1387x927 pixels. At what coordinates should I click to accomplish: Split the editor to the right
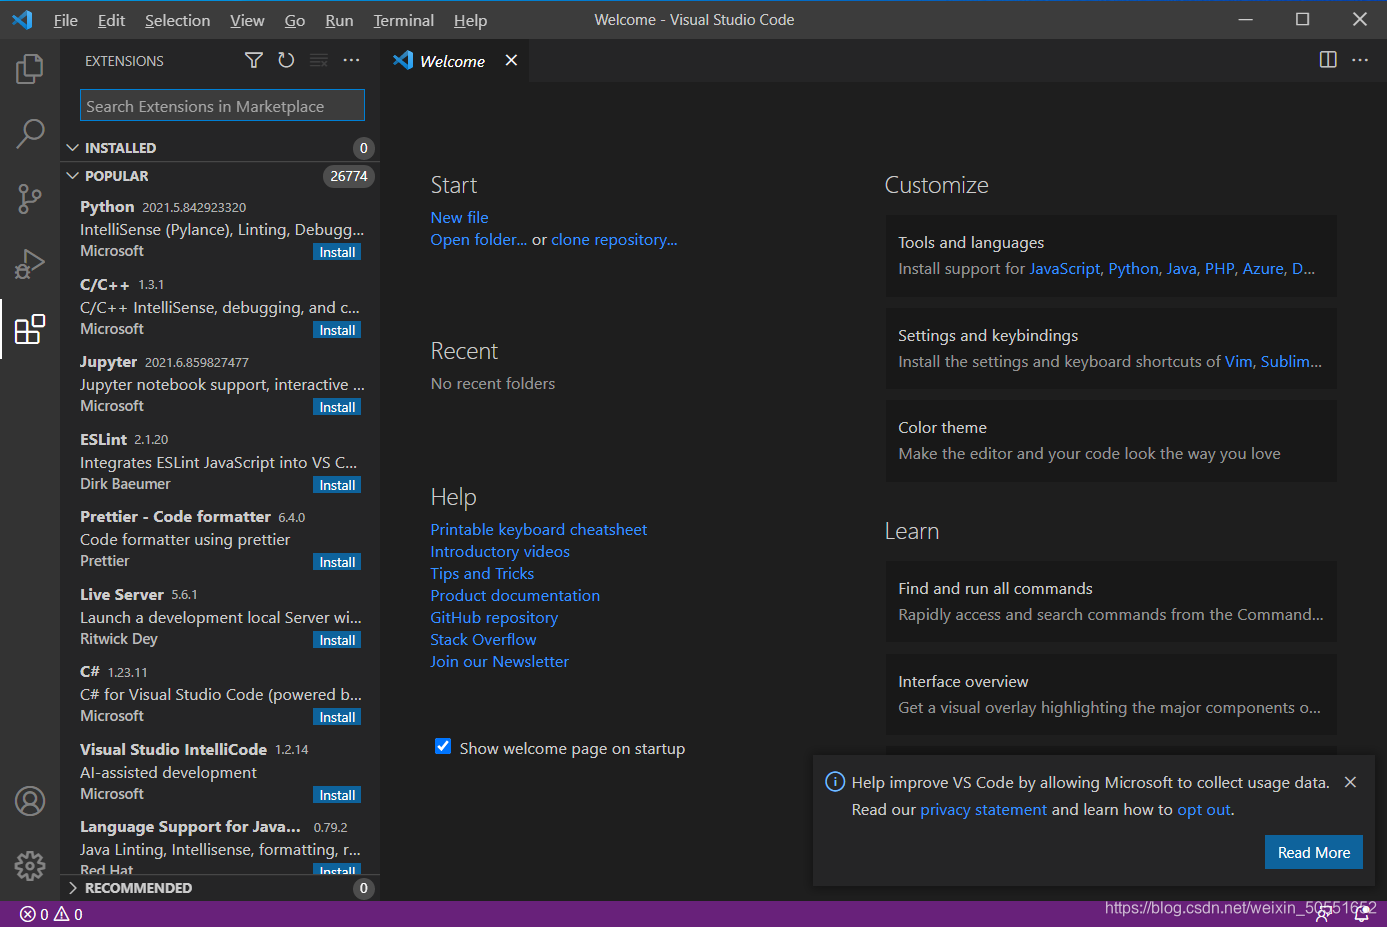[1328, 60]
